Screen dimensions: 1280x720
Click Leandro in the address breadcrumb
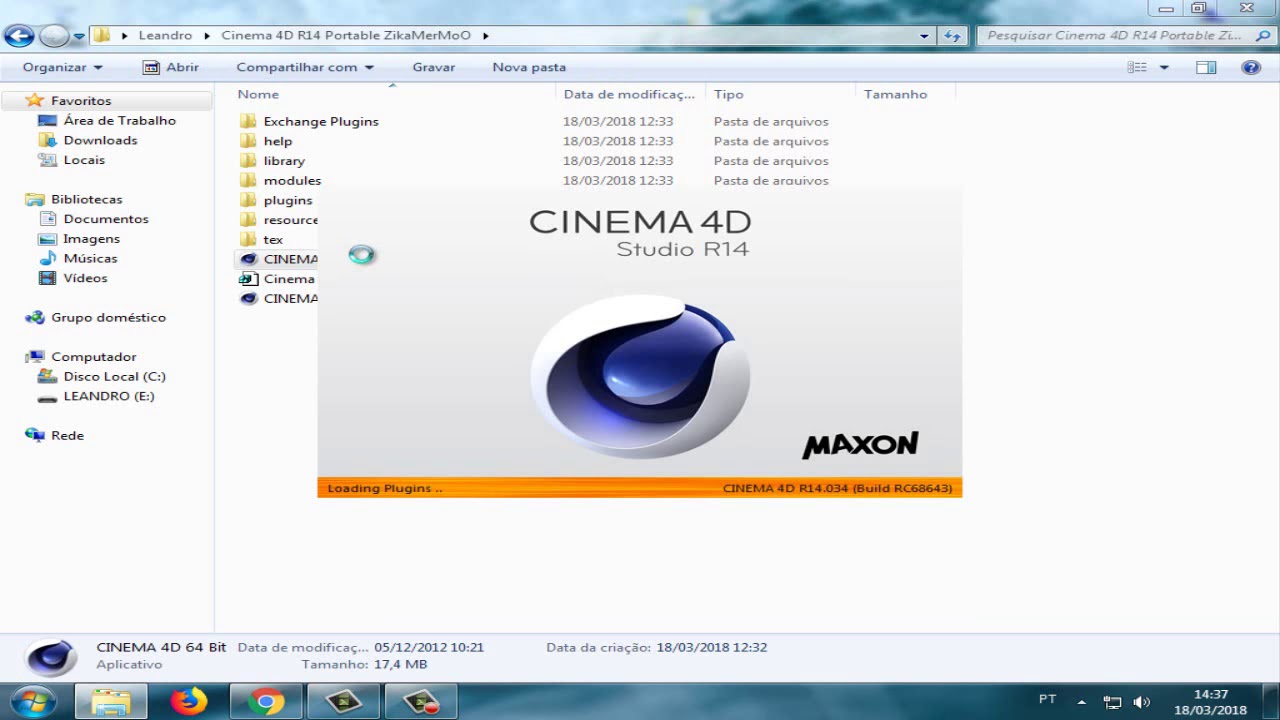point(165,35)
